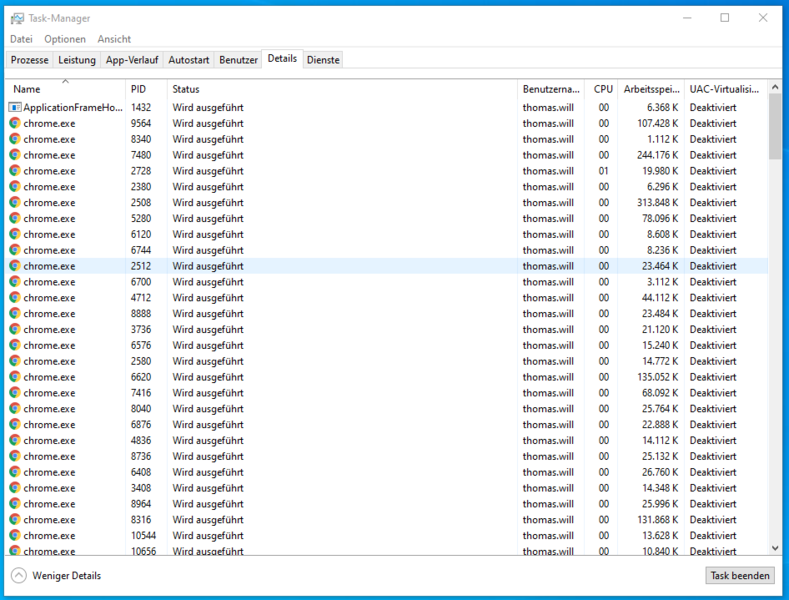Switch to the Dienste tab

click(x=323, y=60)
